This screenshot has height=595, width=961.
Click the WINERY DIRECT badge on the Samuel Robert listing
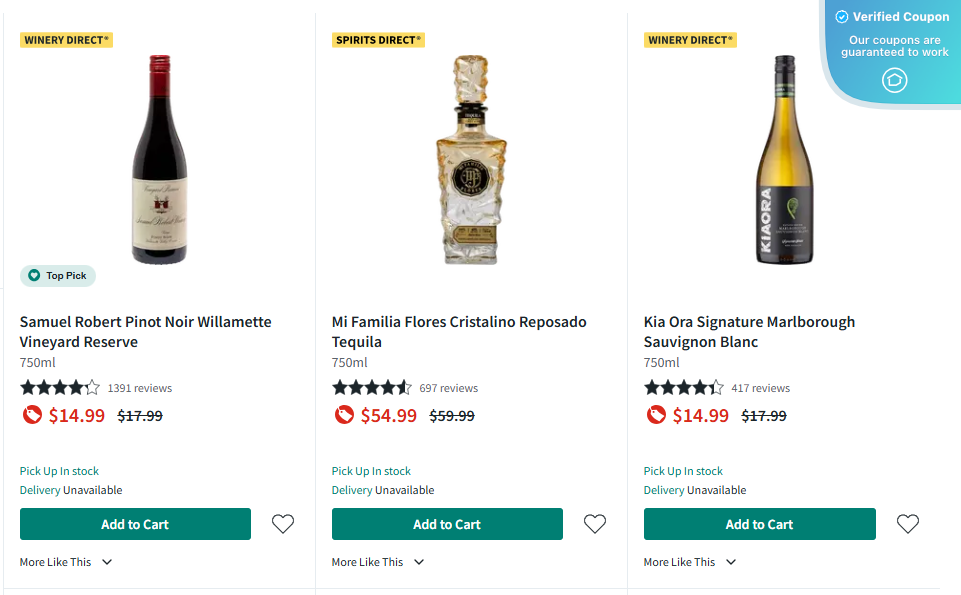click(x=66, y=39)
